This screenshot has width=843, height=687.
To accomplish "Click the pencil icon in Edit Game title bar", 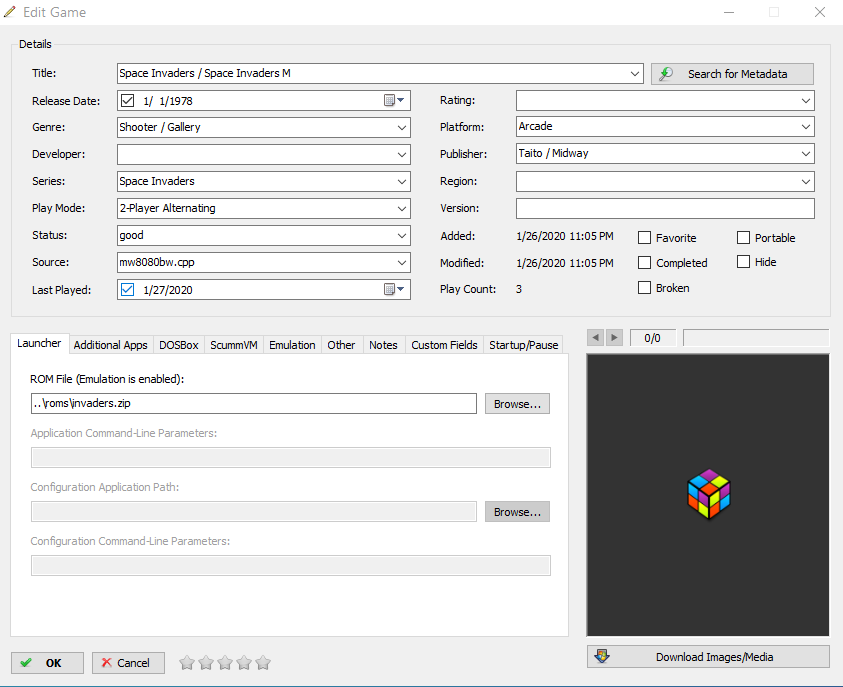I will tap(10, 12).
